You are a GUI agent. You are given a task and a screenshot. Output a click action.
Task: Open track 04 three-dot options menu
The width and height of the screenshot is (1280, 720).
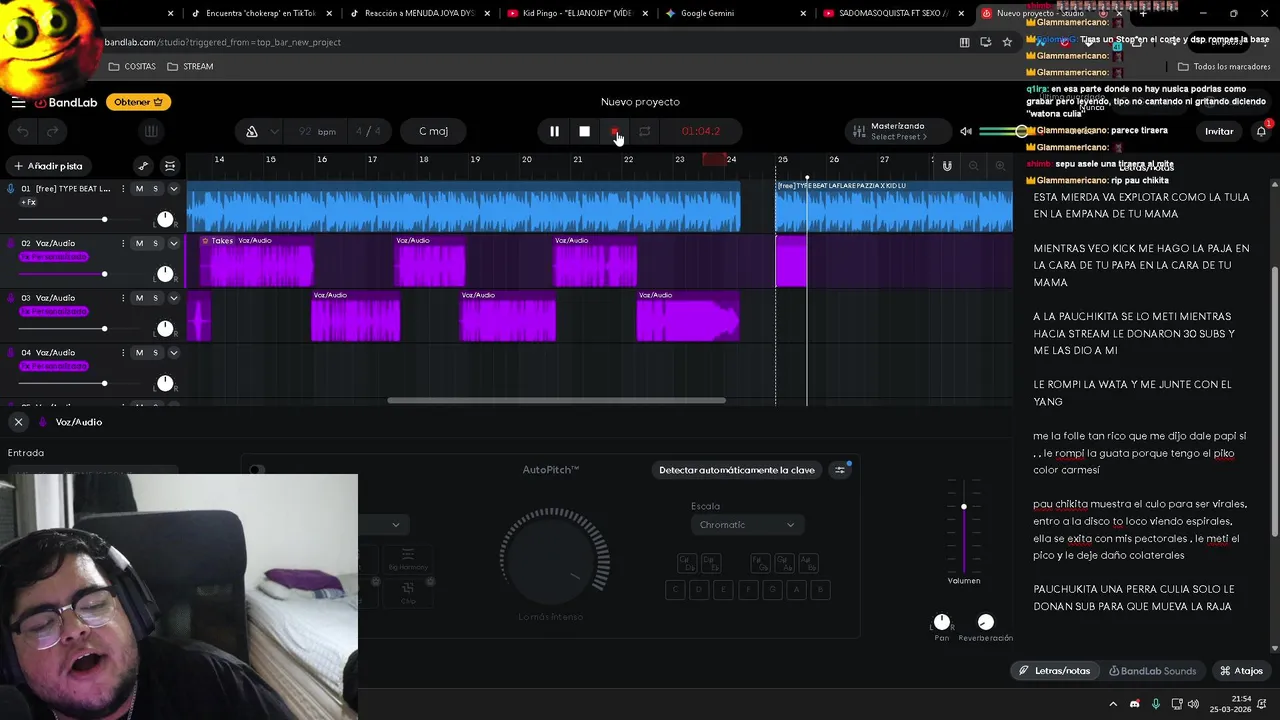coord(123,352)
